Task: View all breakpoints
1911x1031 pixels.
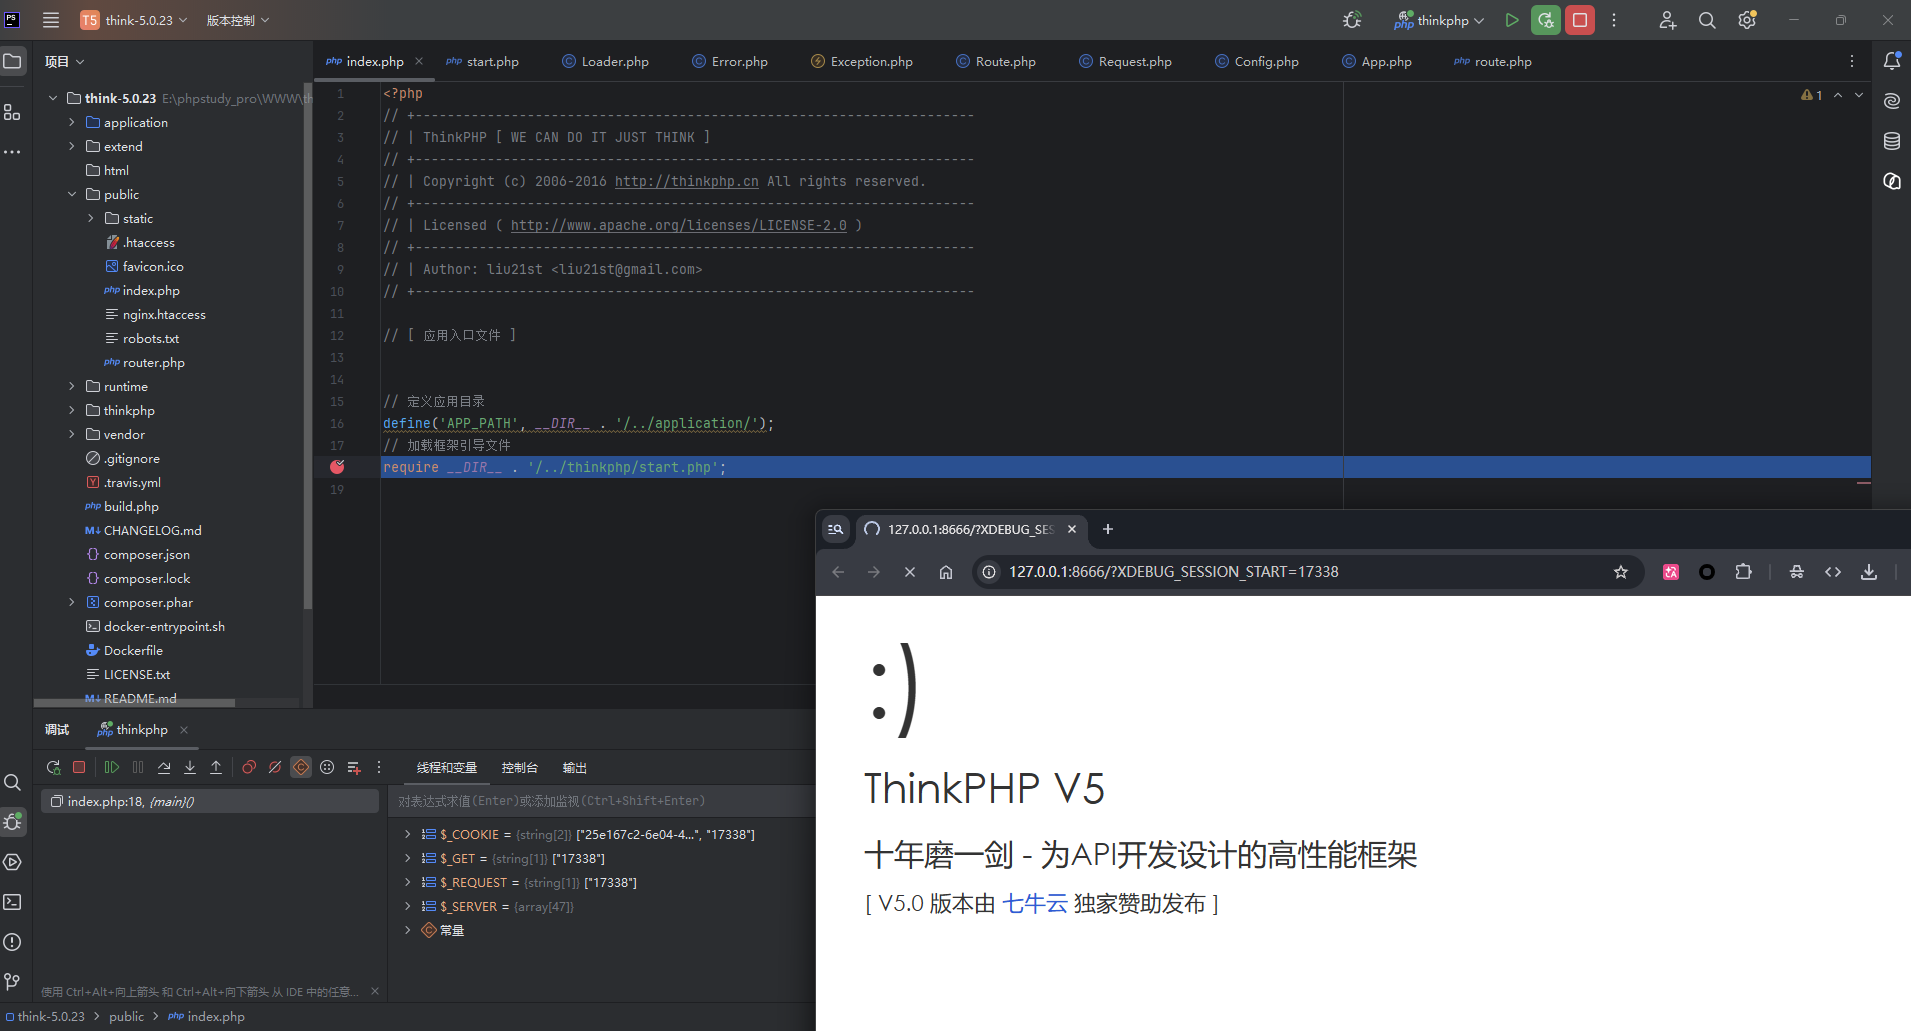Action: 249,767
